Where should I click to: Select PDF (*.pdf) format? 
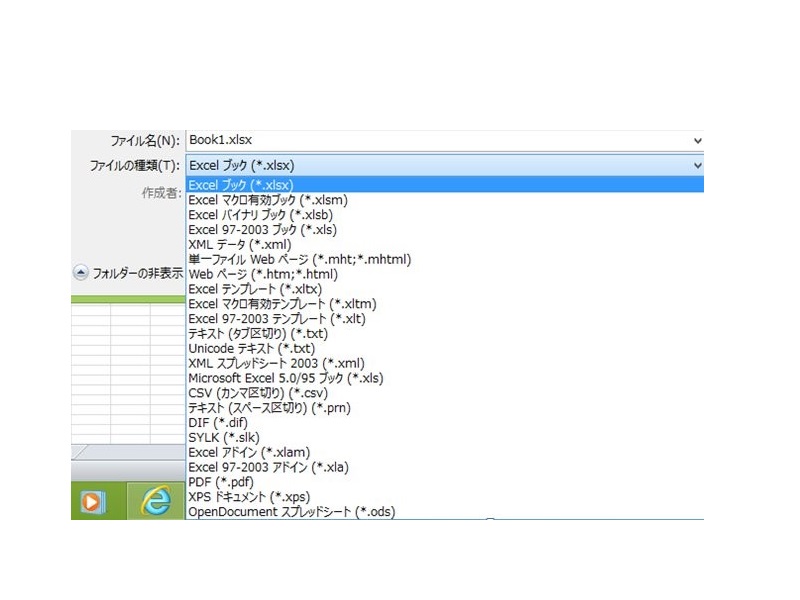click(221, 482)
